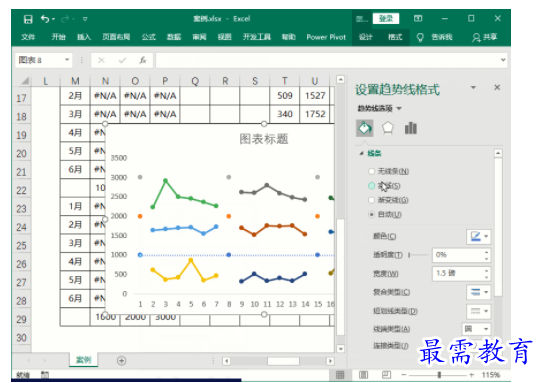
Task: Open the 格式 Format chart tab
Action: [395, 37]
